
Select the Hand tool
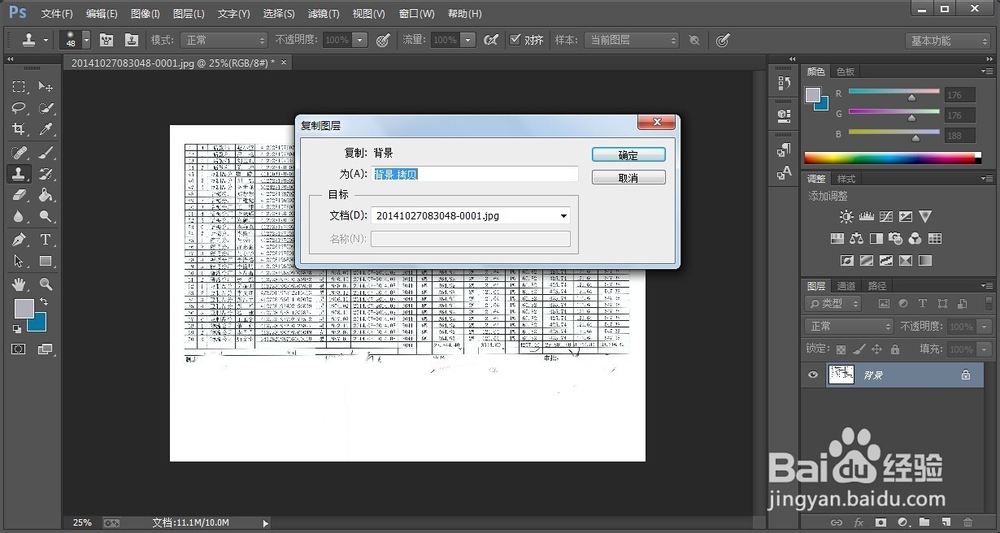click(x=19, y=284)
